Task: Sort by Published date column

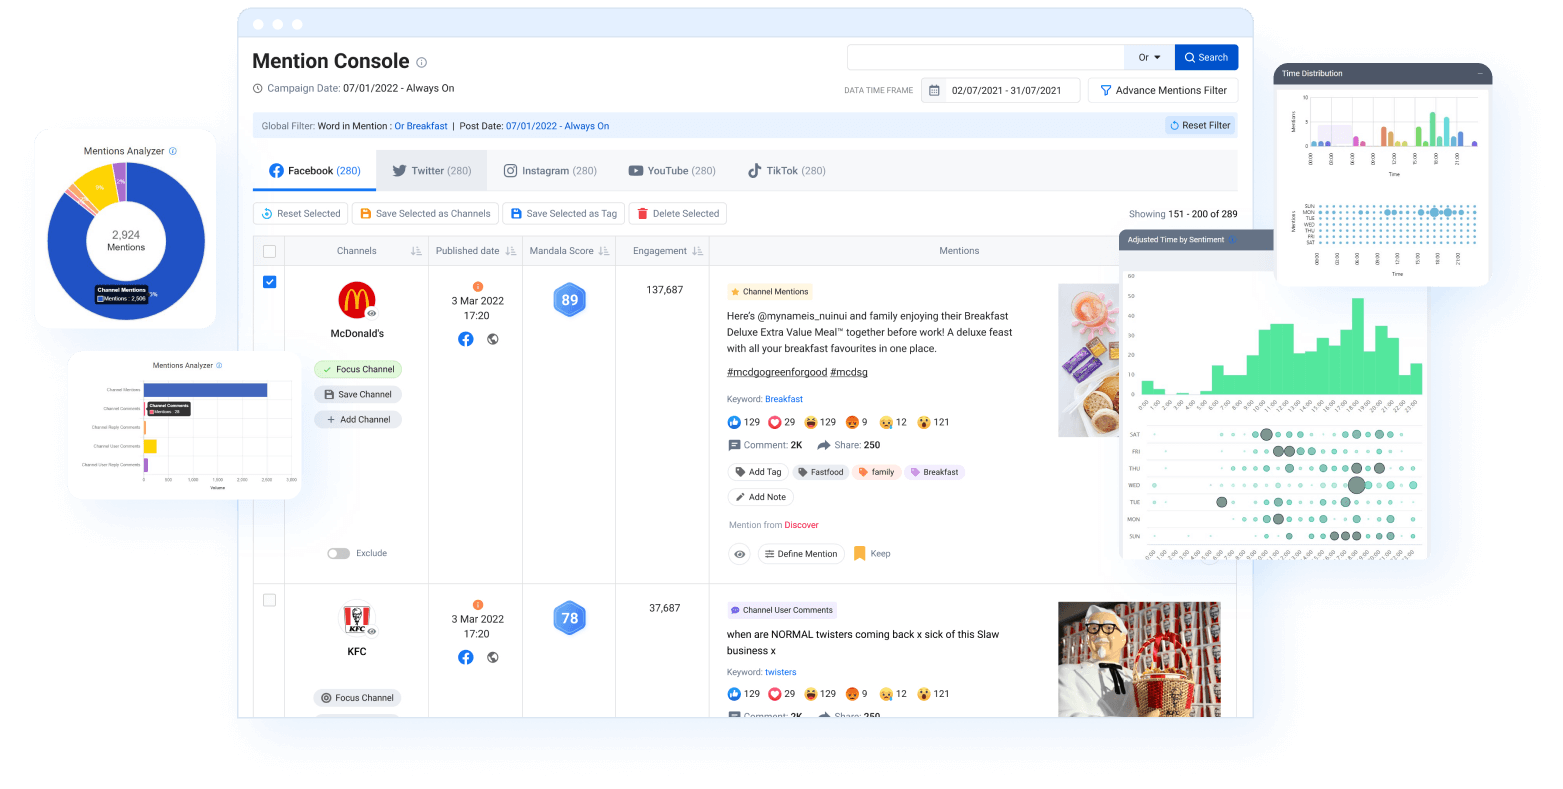Action: [x=510, y=251]
